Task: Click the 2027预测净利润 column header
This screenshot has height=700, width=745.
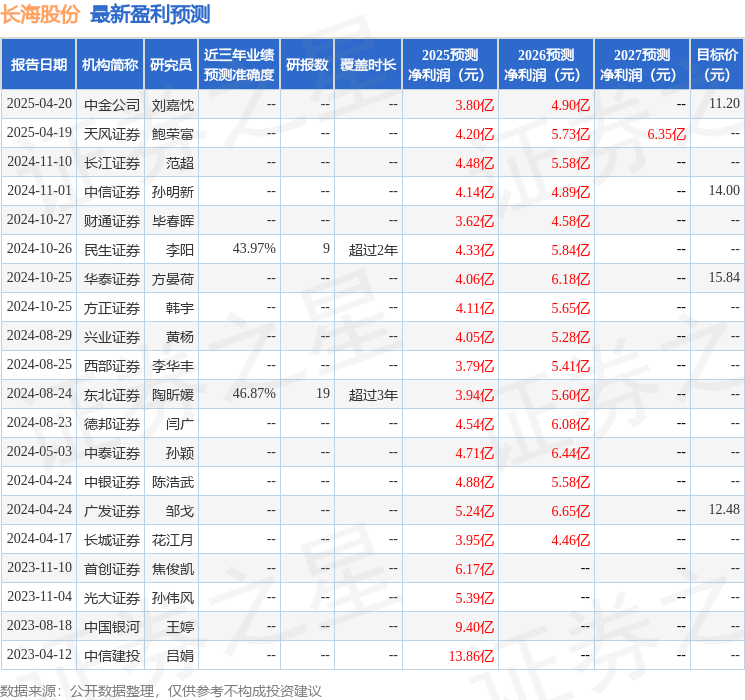Action: coord(642,65)
